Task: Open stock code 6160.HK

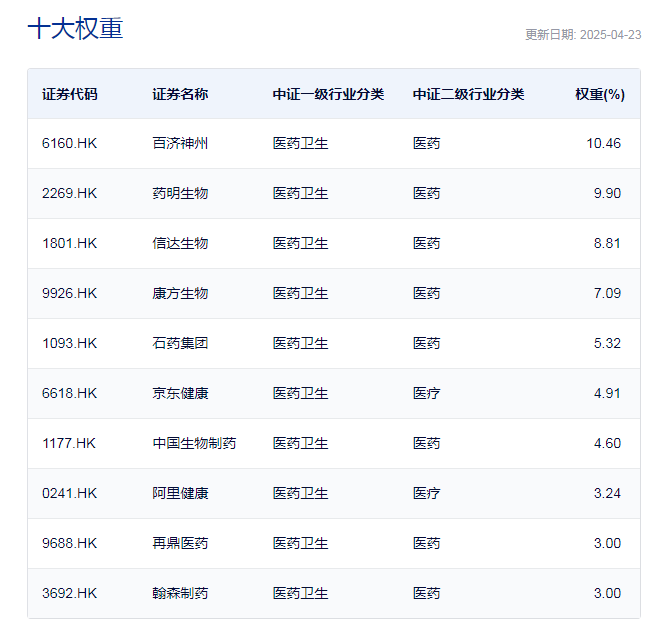Action: pos(70,143)
